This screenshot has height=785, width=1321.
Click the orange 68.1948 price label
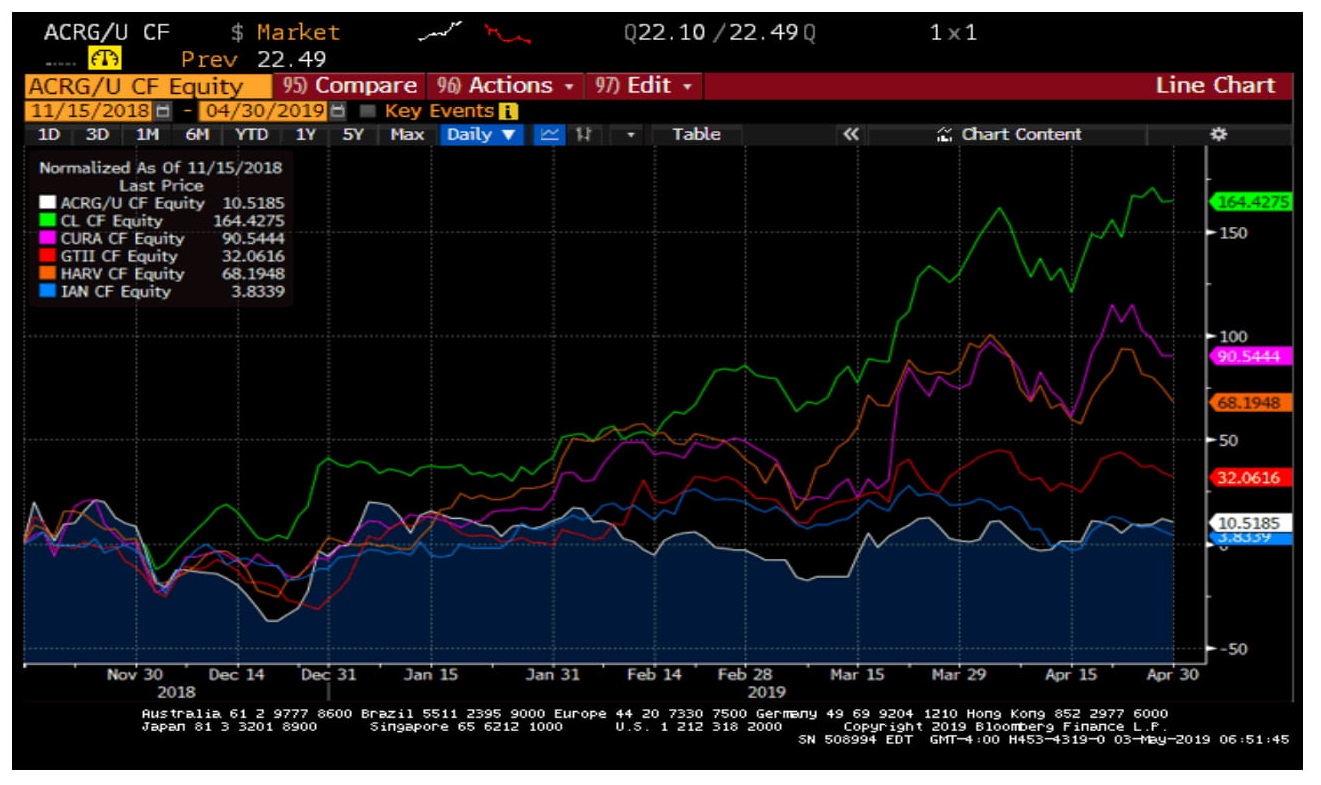[x=1251, y=402]
